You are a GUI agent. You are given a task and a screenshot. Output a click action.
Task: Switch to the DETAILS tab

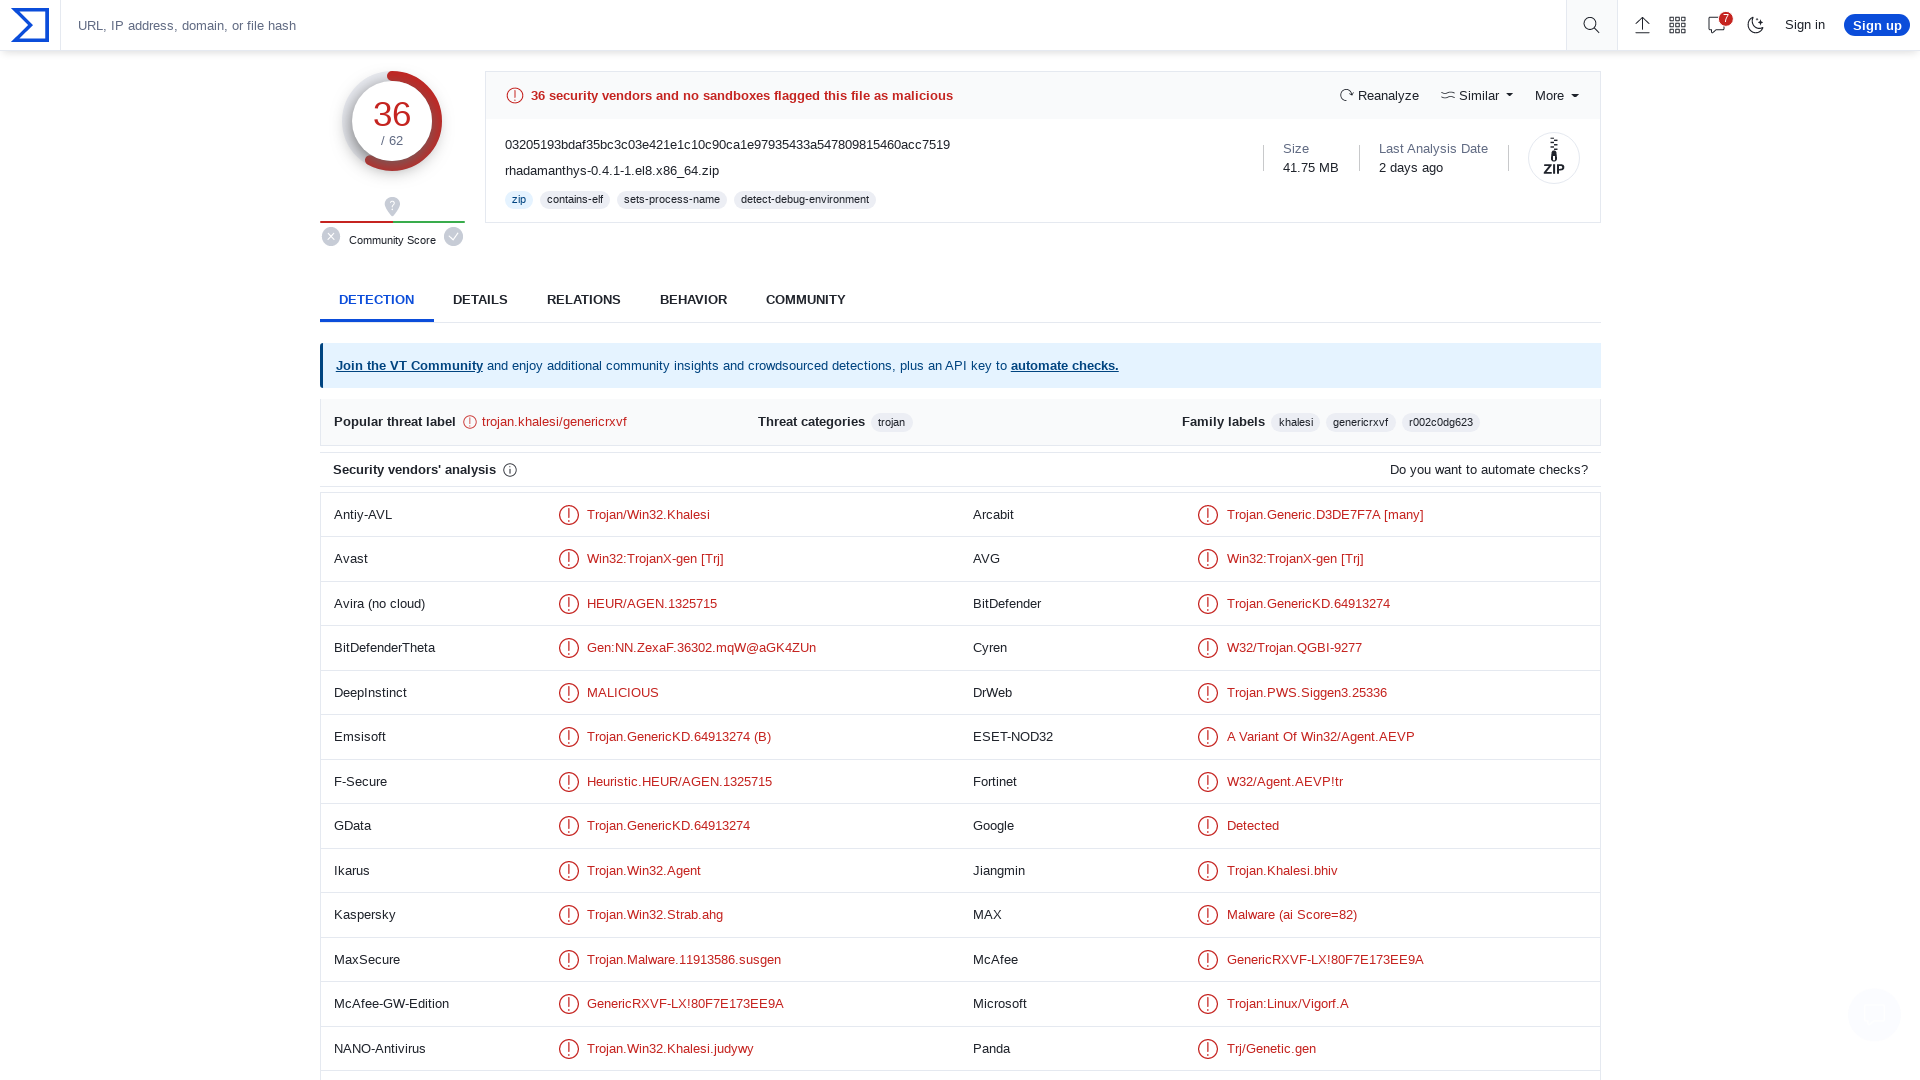tap(480, 300)
